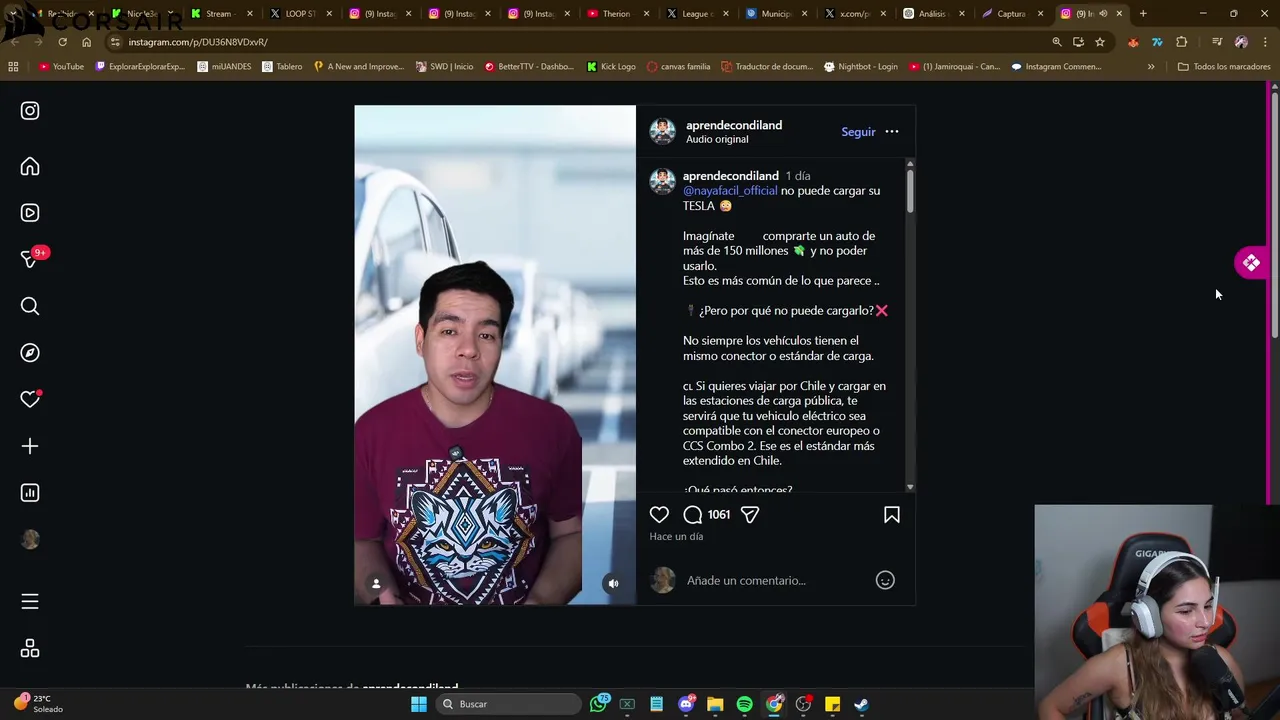Open notifications heart in sidebar
The height and width of the screenshot is (720, 1280).
coord(30,399)
